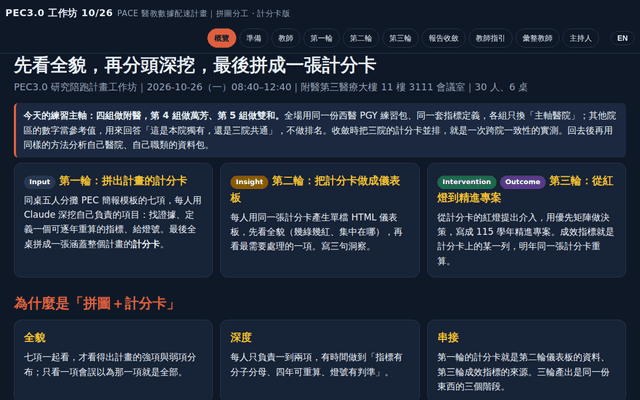This screenshot has height=400, width=640.
Task: Click the page title 先看全貌，再分頭深挖
Action: (x=195, y=65)
